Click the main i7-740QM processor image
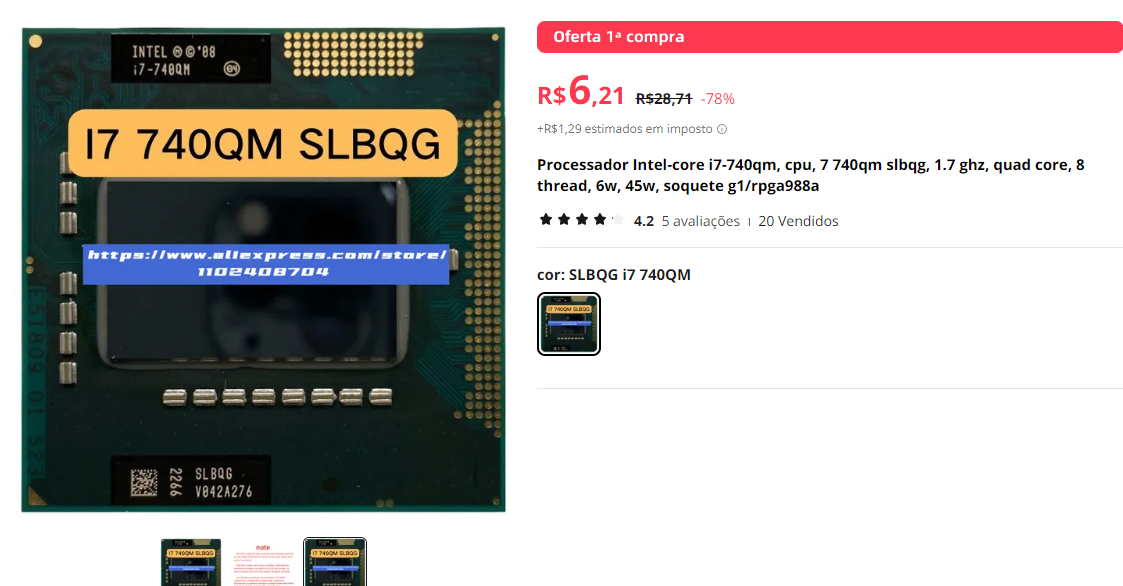This screenshot has width=1123, height=586. tap(264, 269)
